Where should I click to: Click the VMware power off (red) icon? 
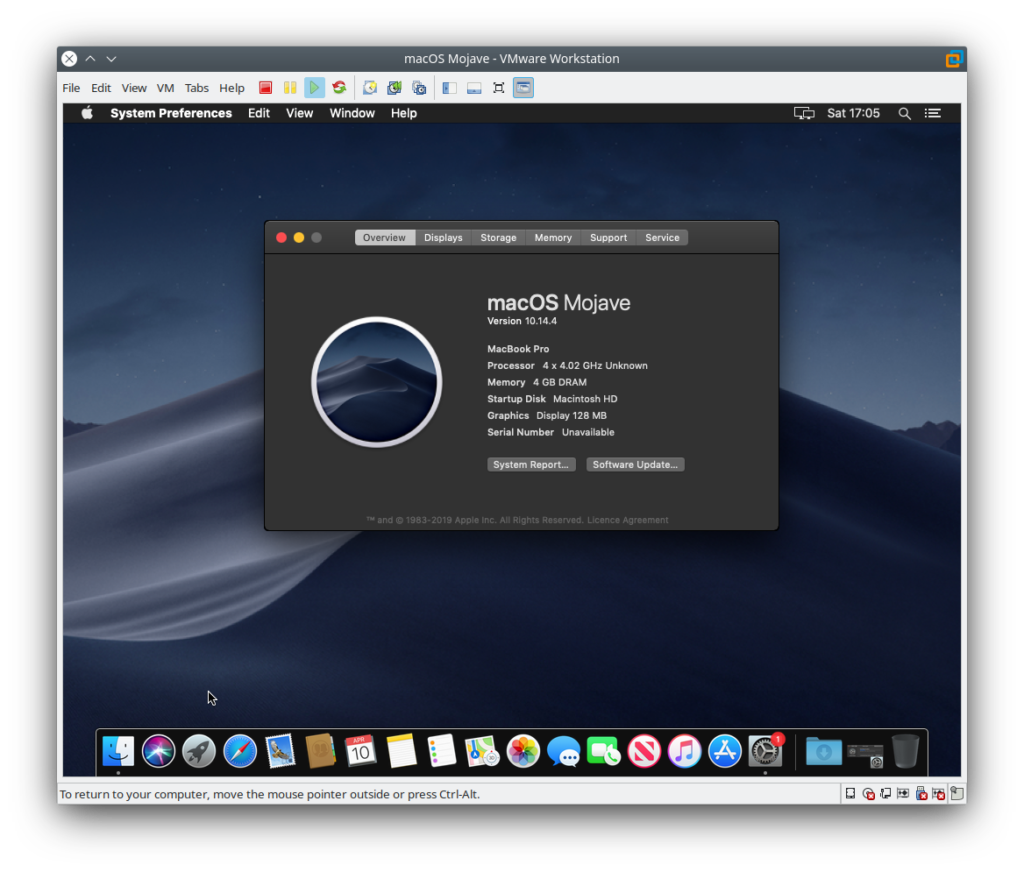(265, 88)
